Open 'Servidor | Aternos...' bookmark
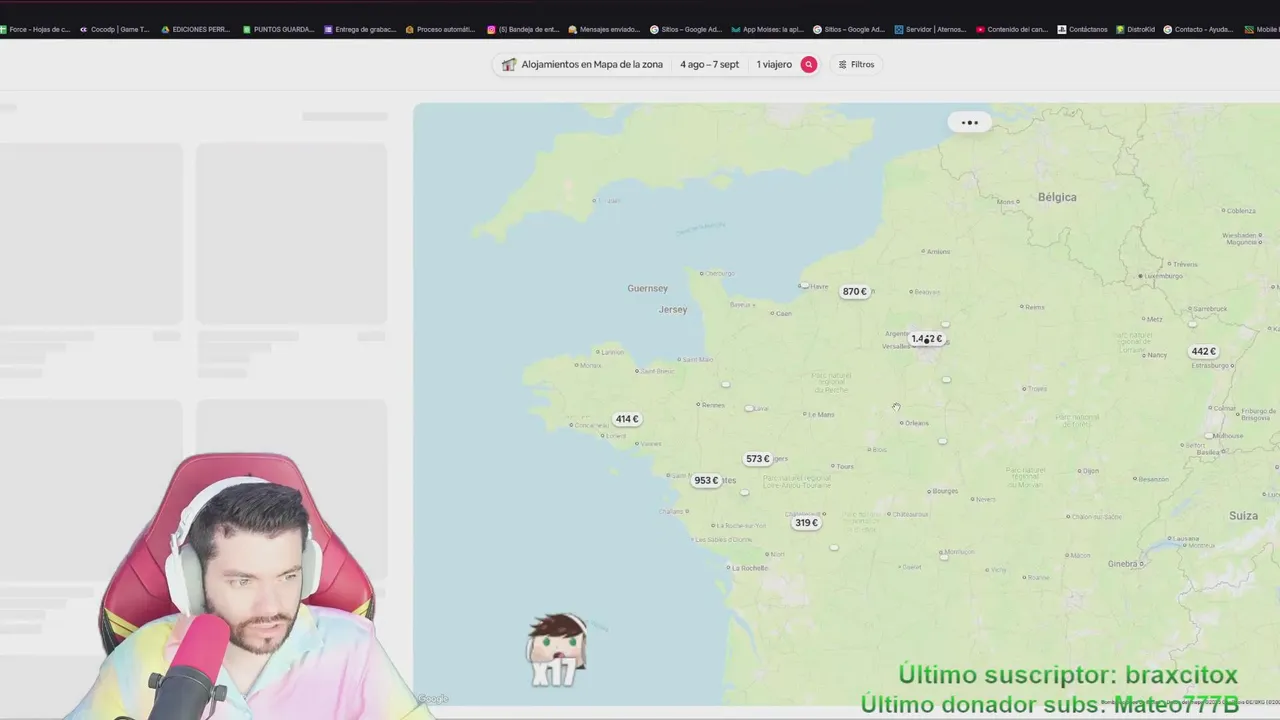 point(930,29)
